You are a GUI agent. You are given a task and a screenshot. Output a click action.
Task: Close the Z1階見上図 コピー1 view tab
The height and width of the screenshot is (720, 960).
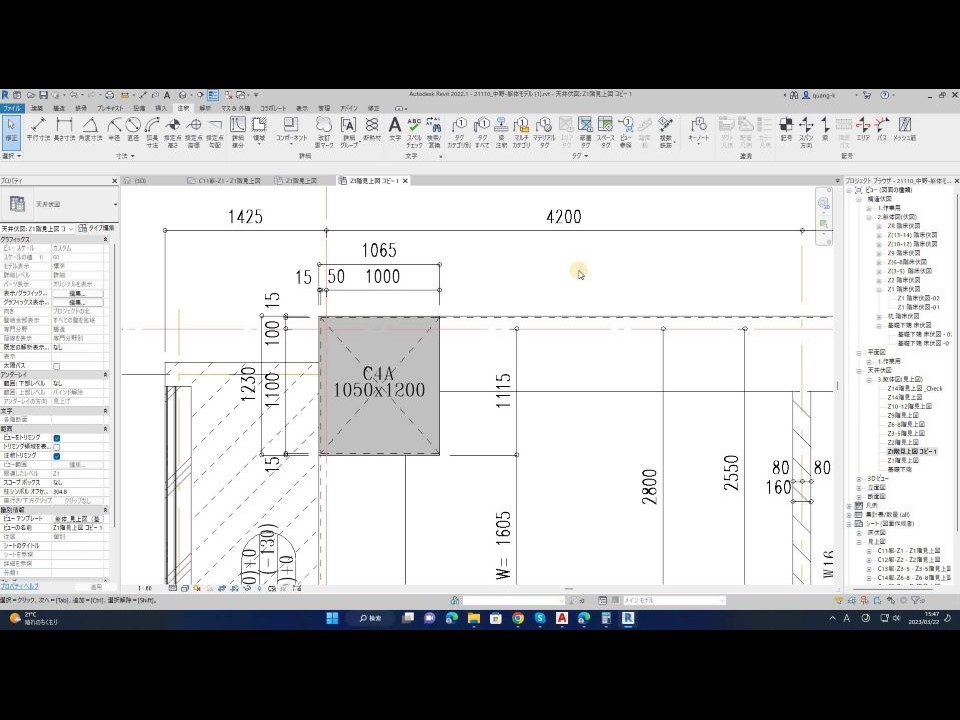405,181
